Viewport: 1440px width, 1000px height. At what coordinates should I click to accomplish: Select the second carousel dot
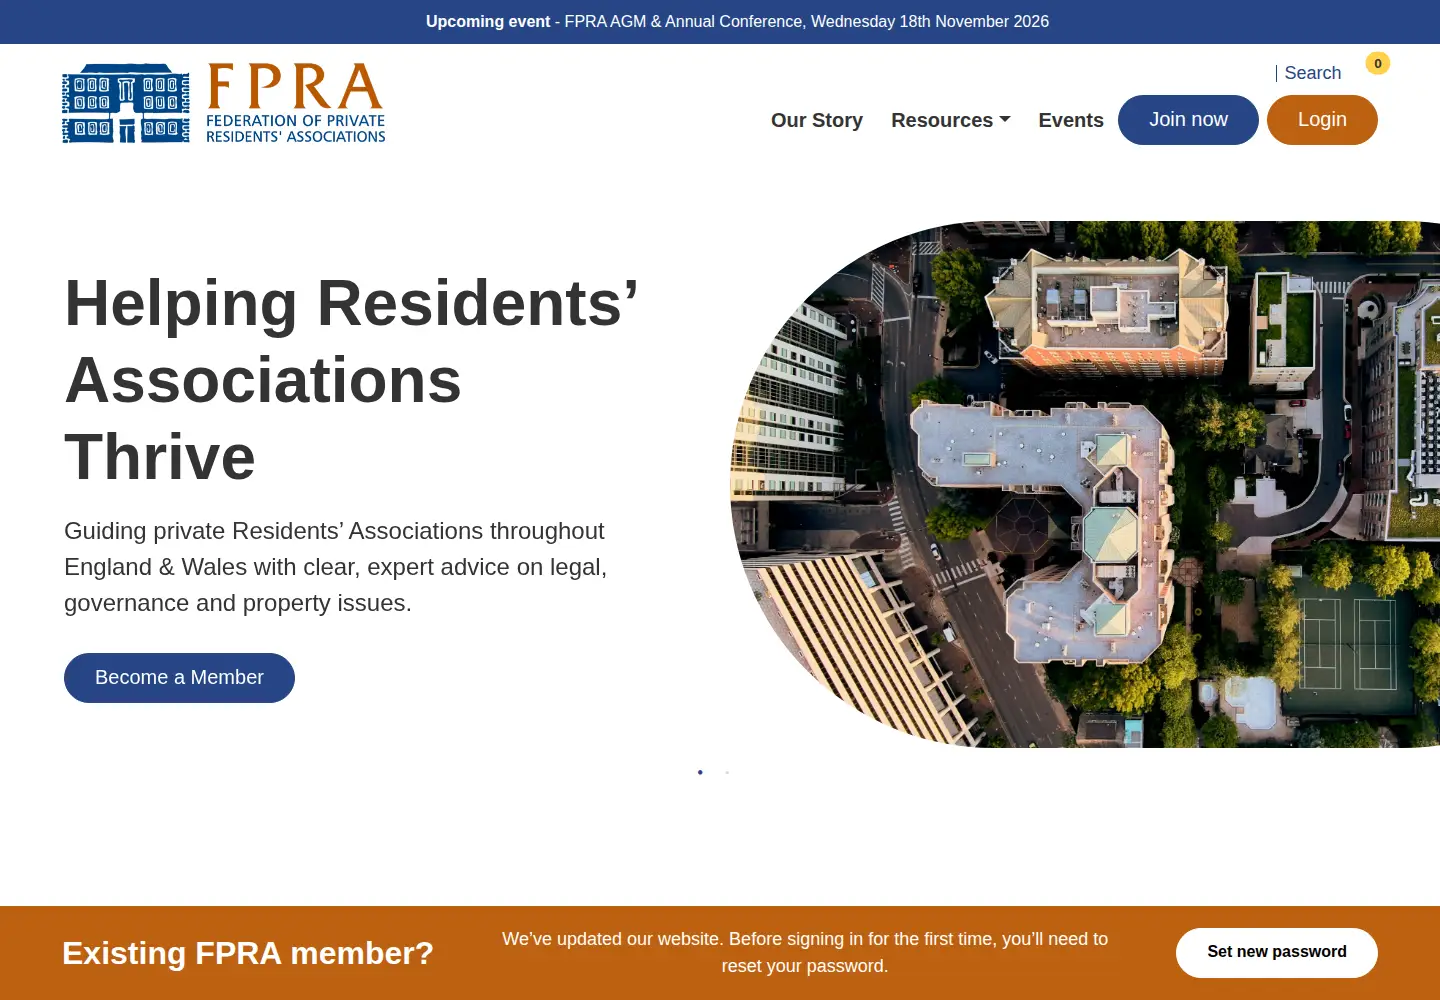(x=727, y=772)
